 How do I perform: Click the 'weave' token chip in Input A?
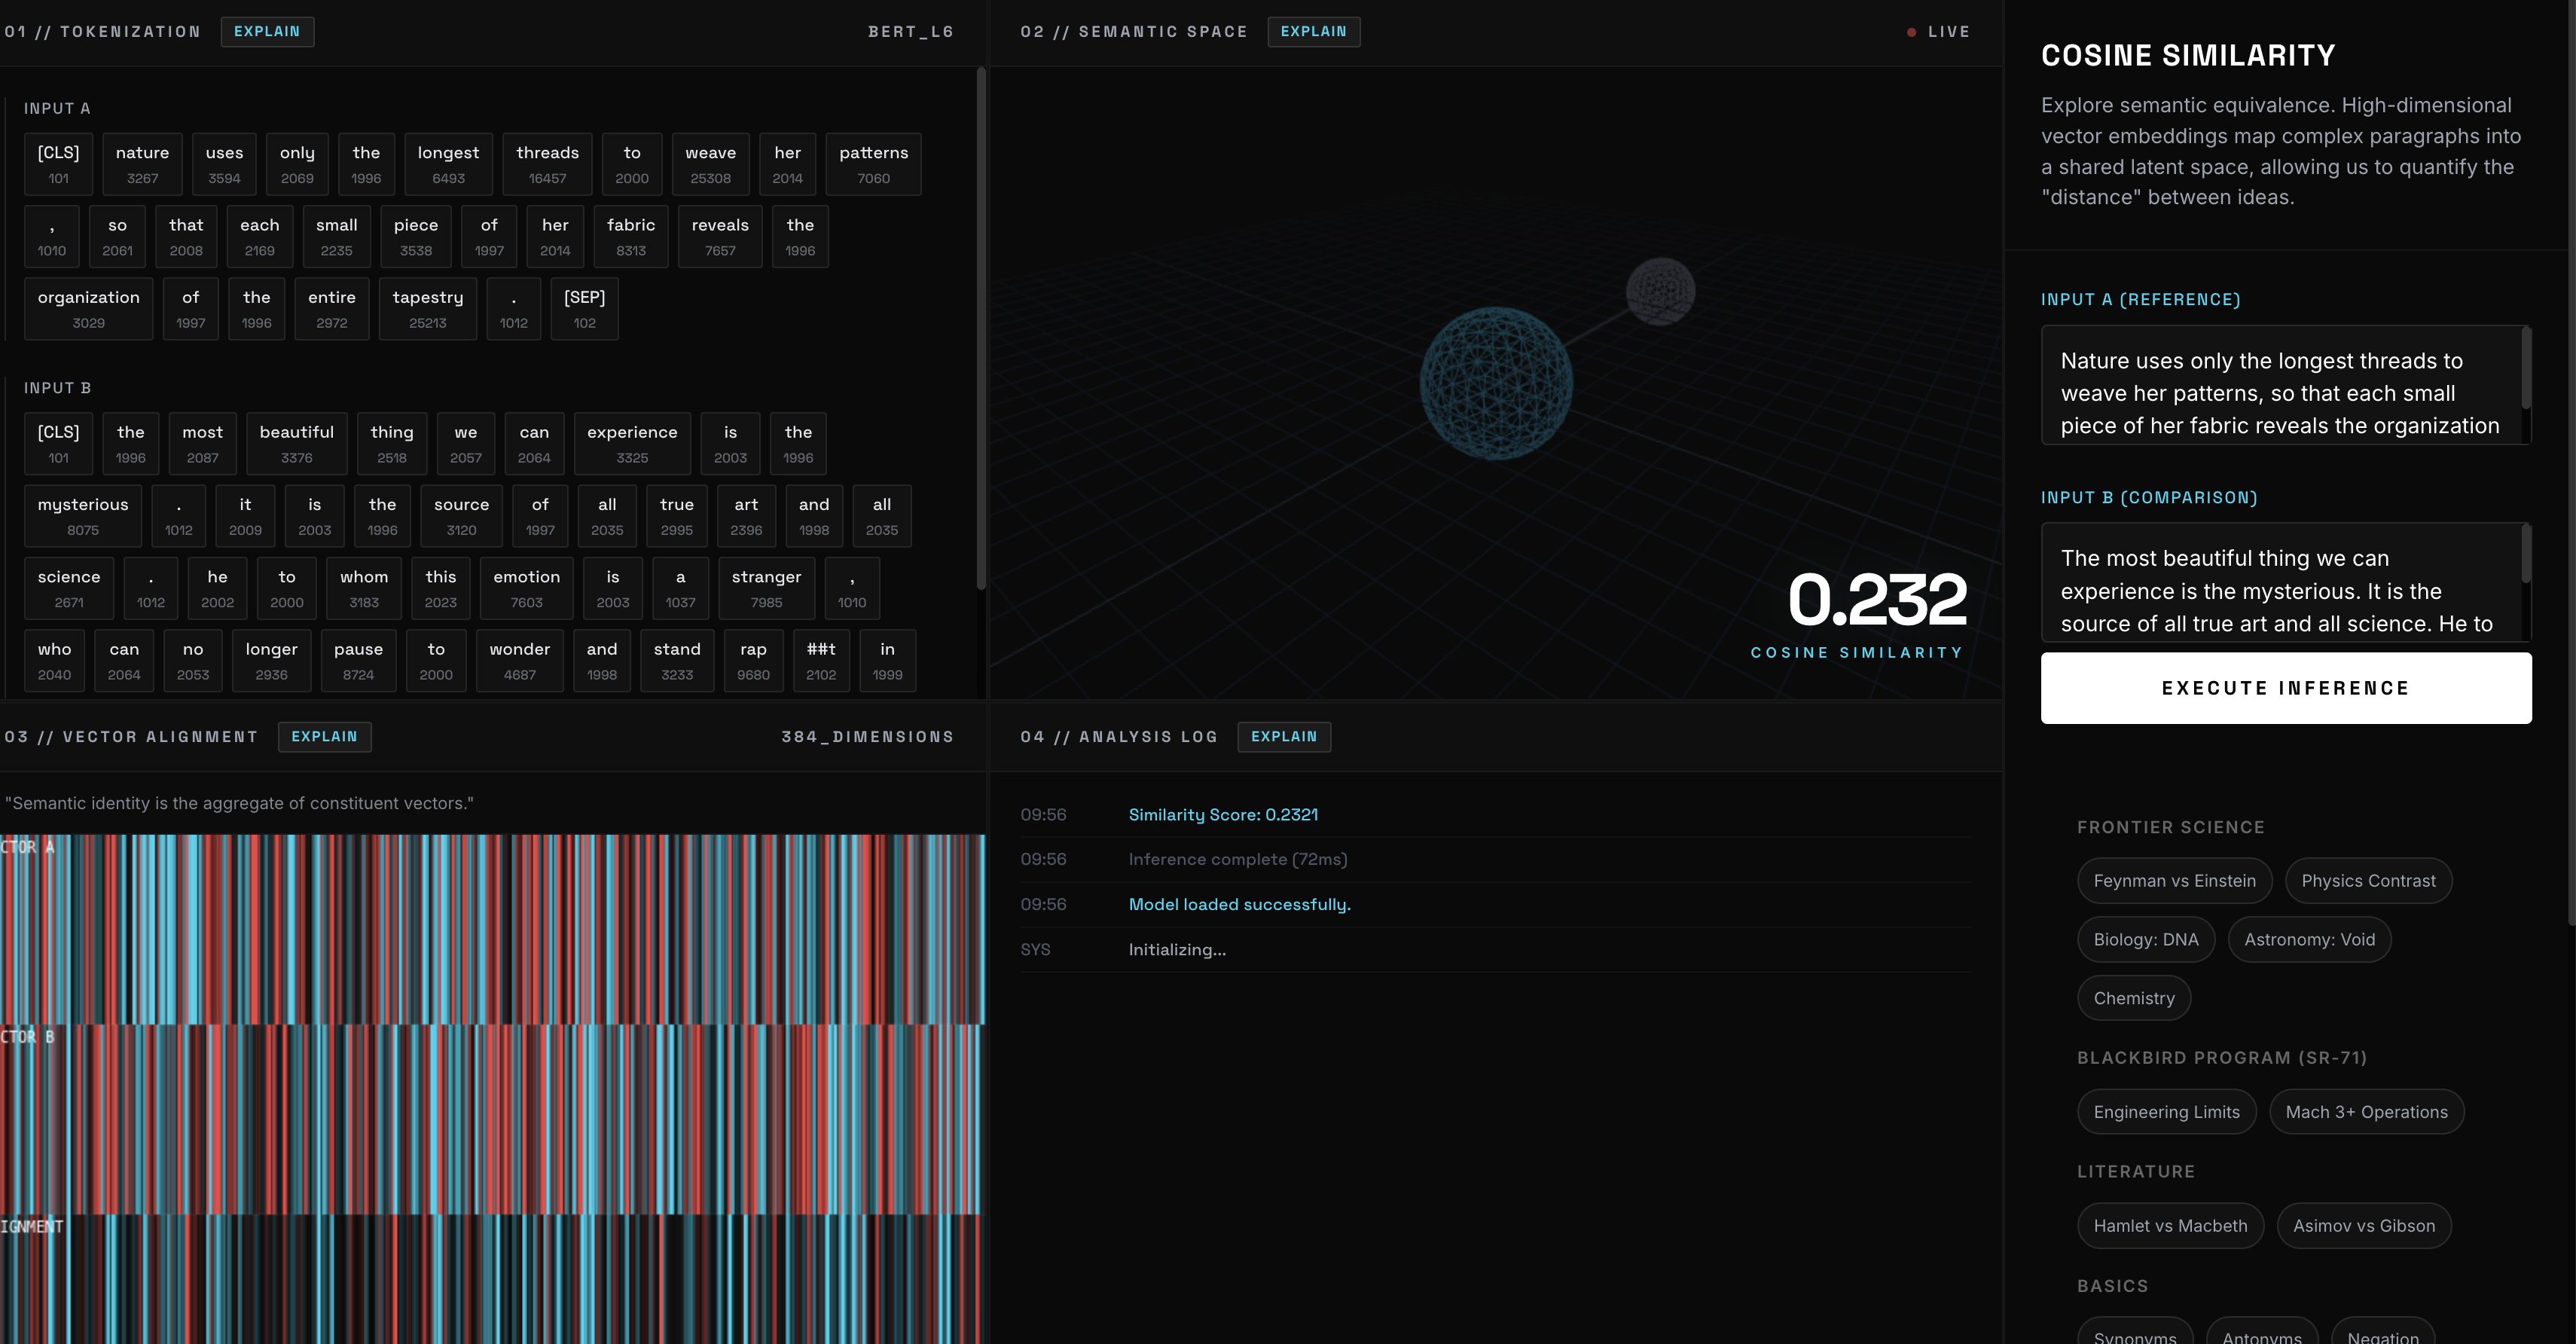[710, 164]
